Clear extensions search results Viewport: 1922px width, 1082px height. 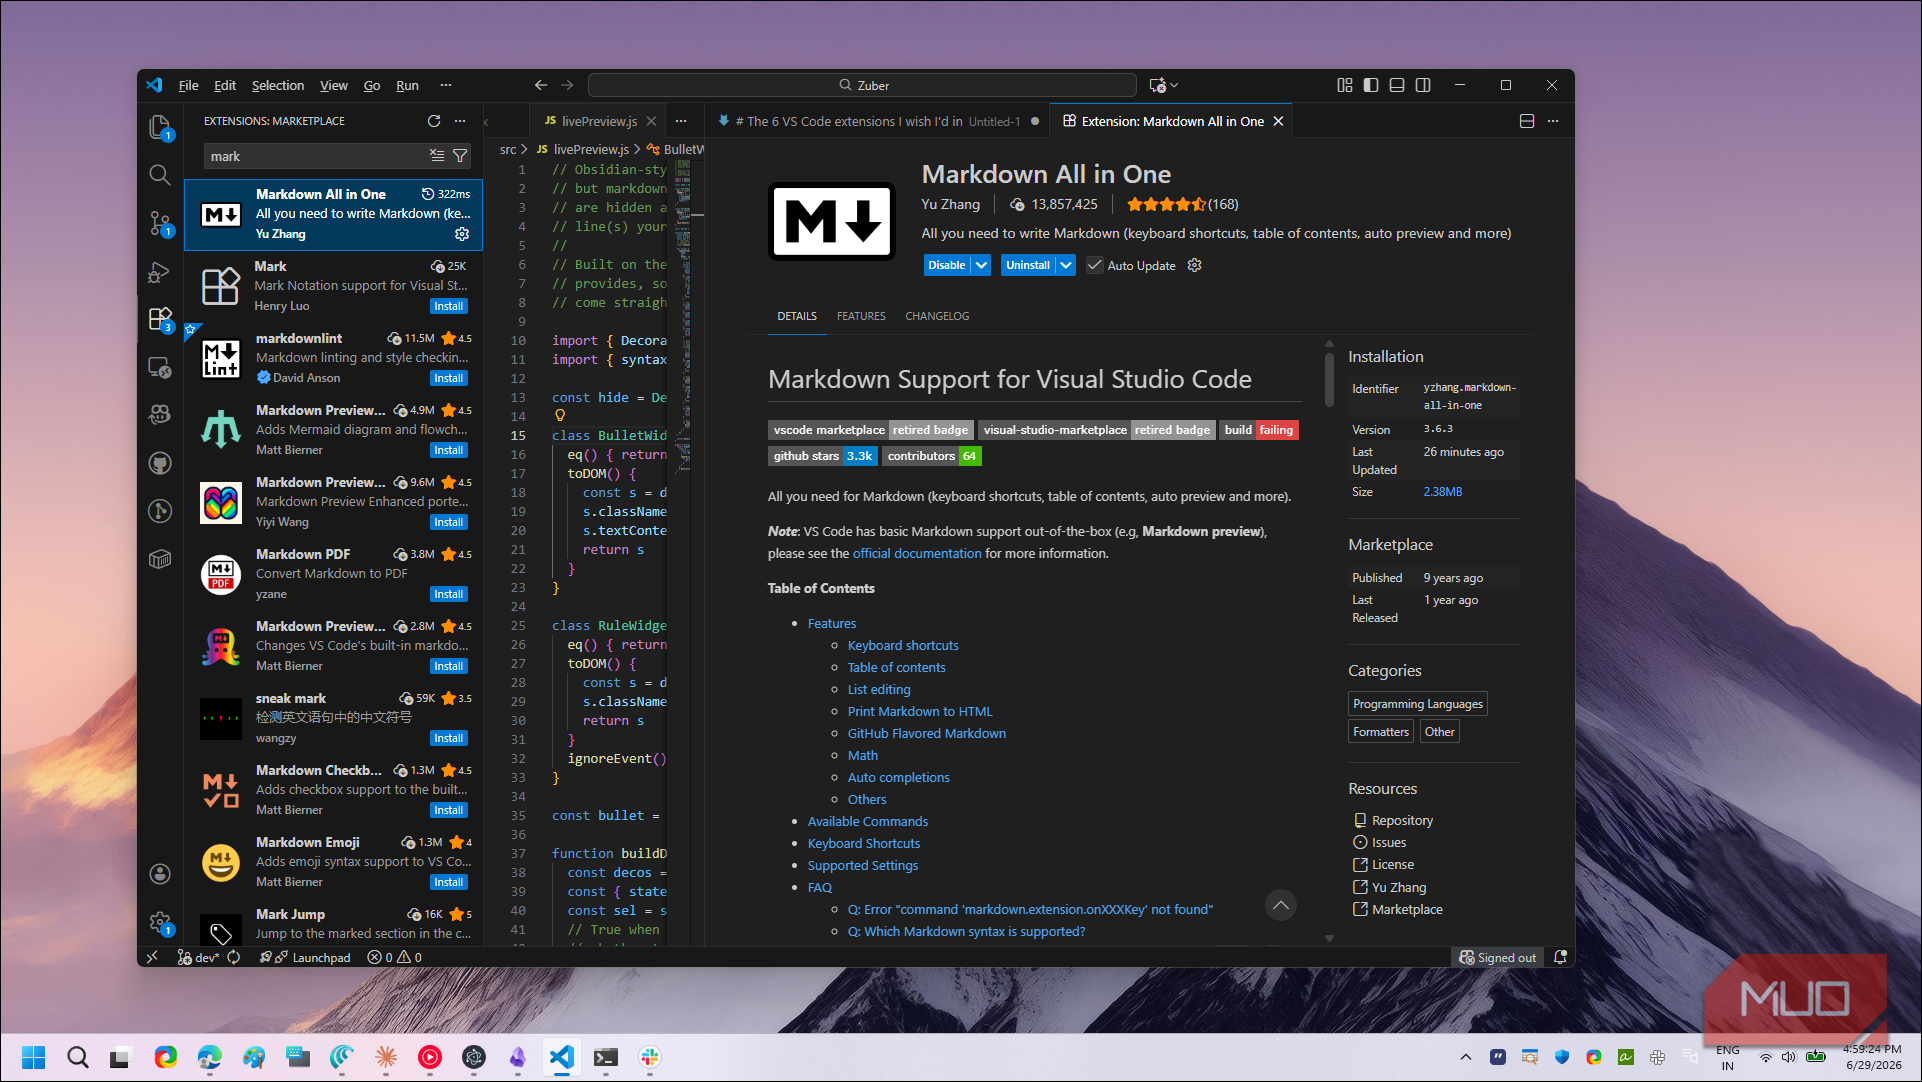(437, 156)
